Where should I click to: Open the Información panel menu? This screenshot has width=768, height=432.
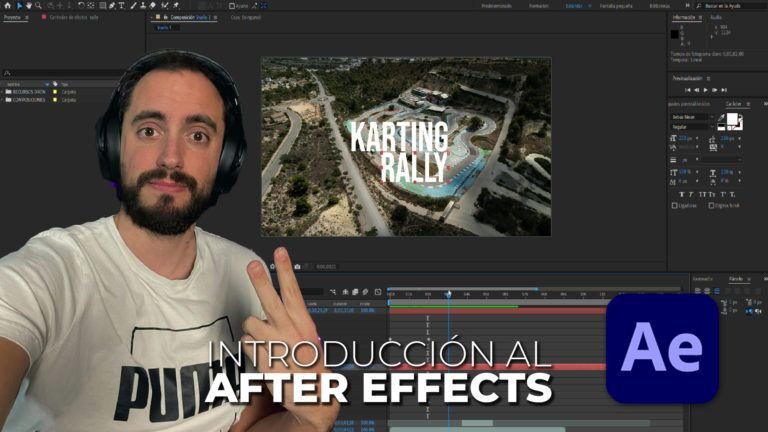pyautogui.click(x=700, y=18)
